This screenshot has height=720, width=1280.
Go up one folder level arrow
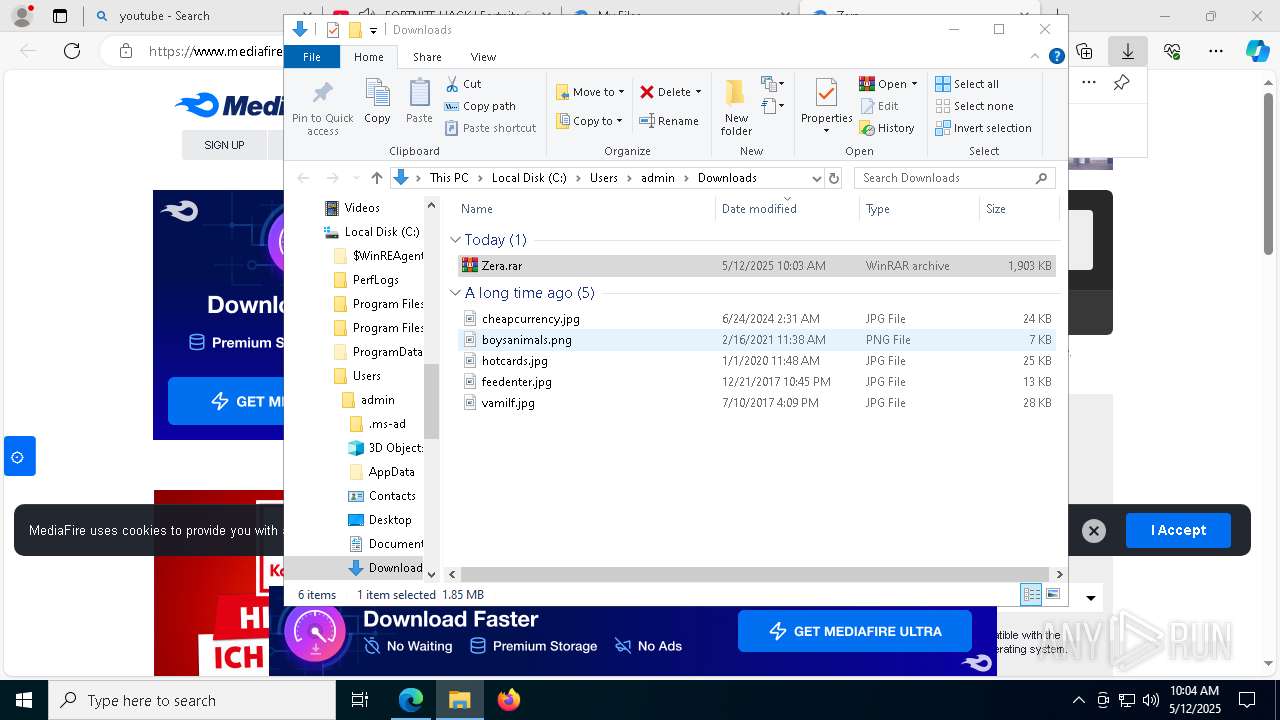[x=376, y=178]
